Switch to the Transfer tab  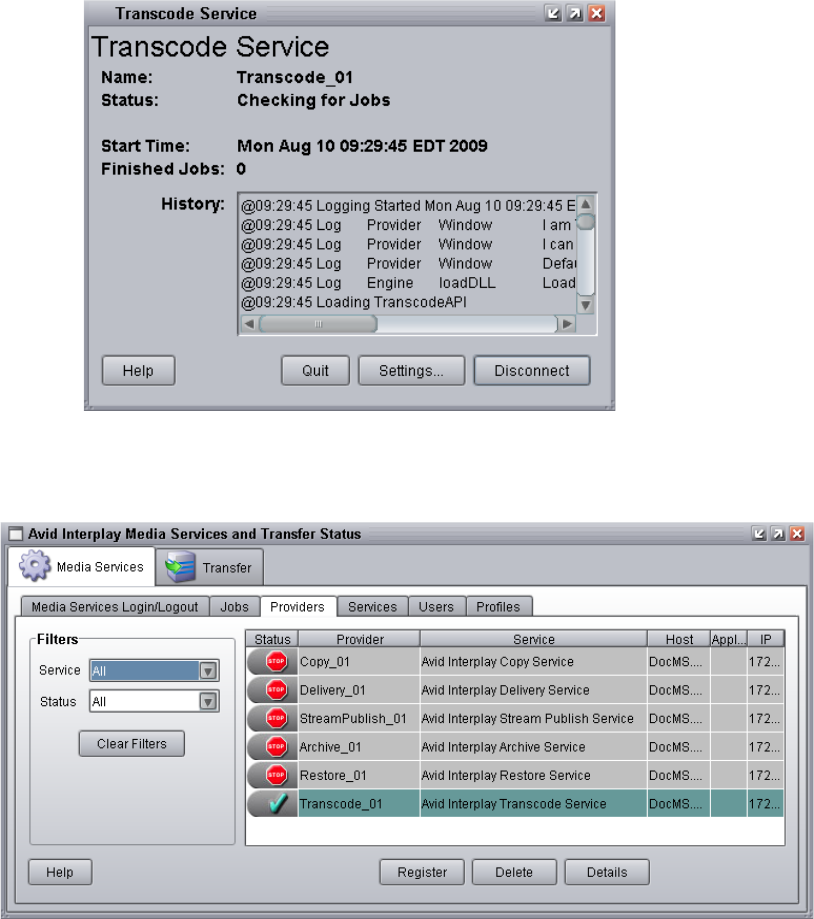tap(209, 567)
